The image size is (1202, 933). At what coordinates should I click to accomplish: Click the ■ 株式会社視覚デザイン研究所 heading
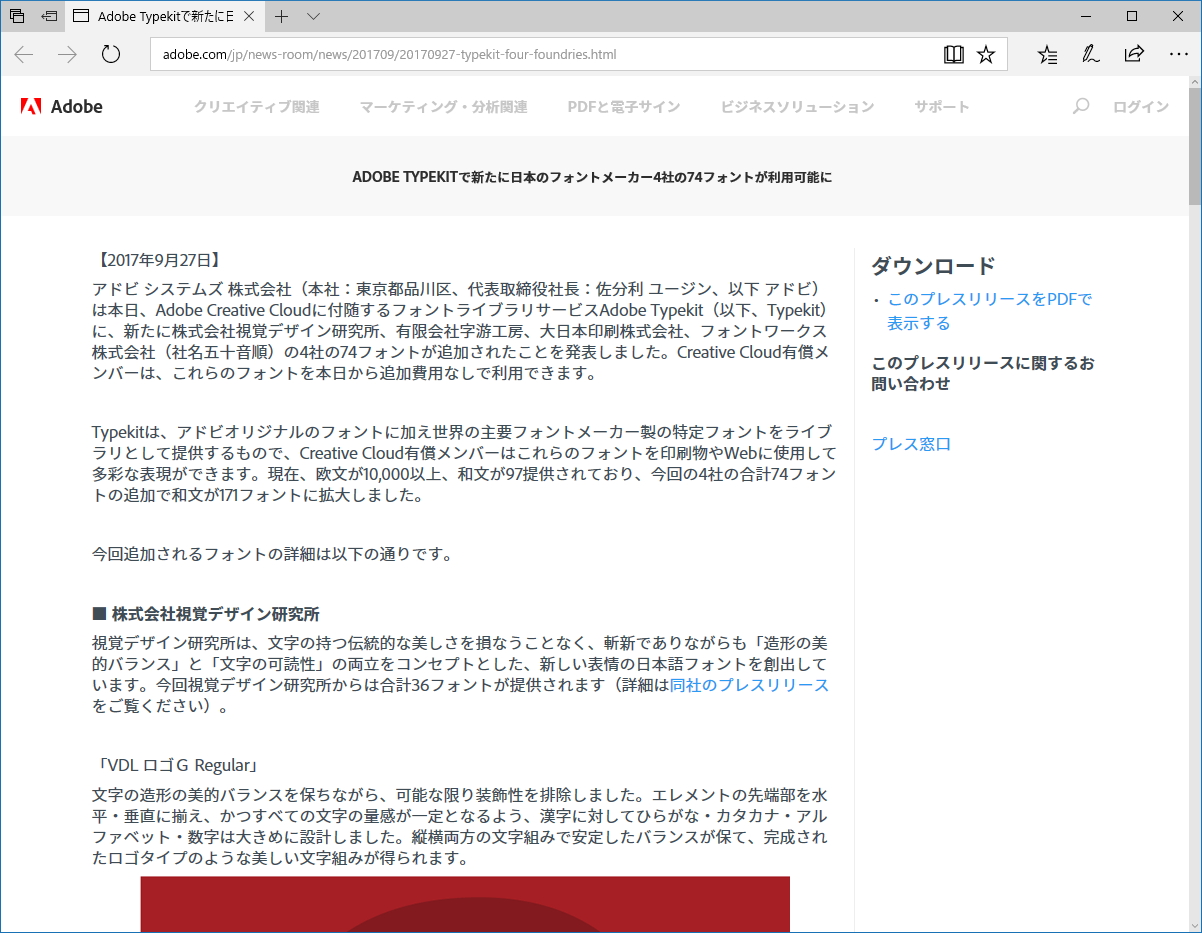coord(206,614)
